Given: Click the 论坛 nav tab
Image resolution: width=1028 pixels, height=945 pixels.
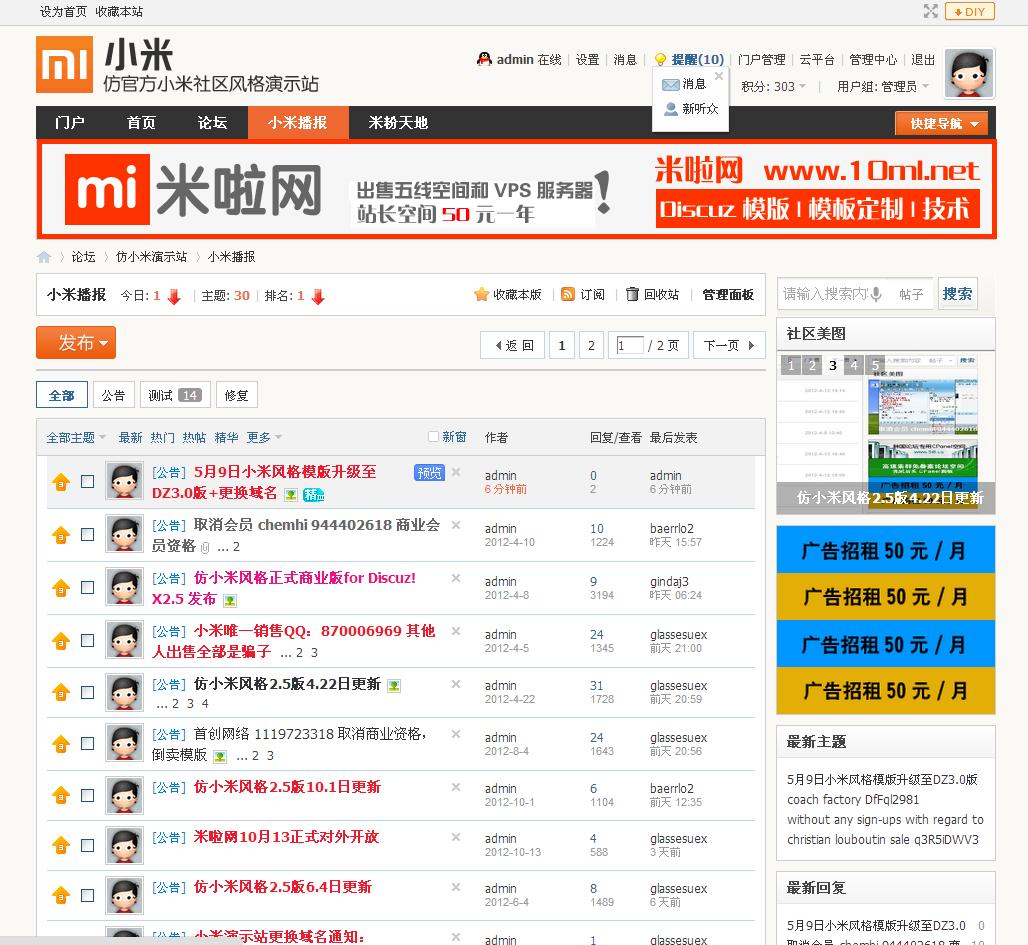Looking at the screenshot, I should [x=212, y=123].
